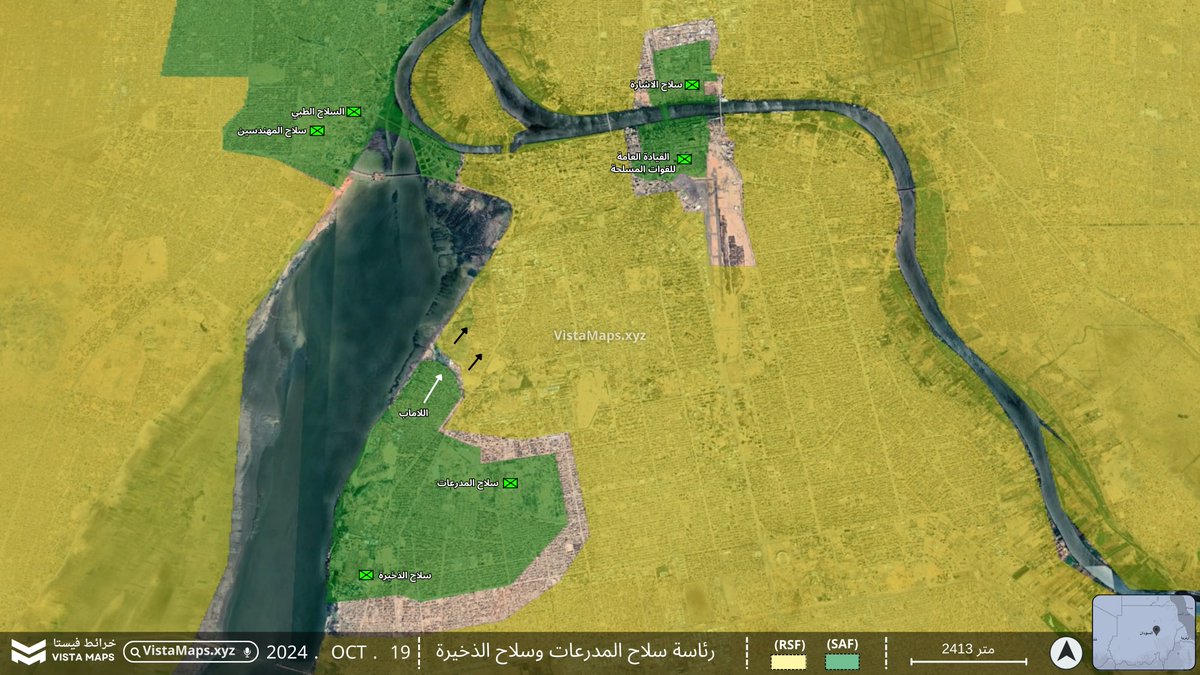Open the Sudan locator minimap thumbnail

tap(1143, 632)
